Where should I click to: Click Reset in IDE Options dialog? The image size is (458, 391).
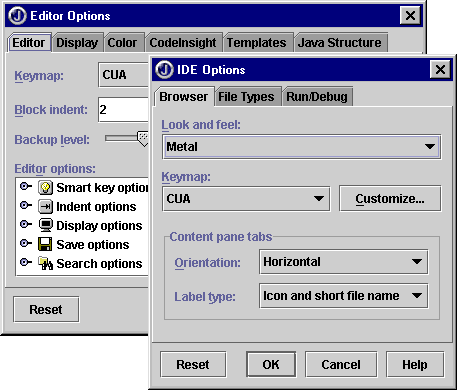click(193, 364)
